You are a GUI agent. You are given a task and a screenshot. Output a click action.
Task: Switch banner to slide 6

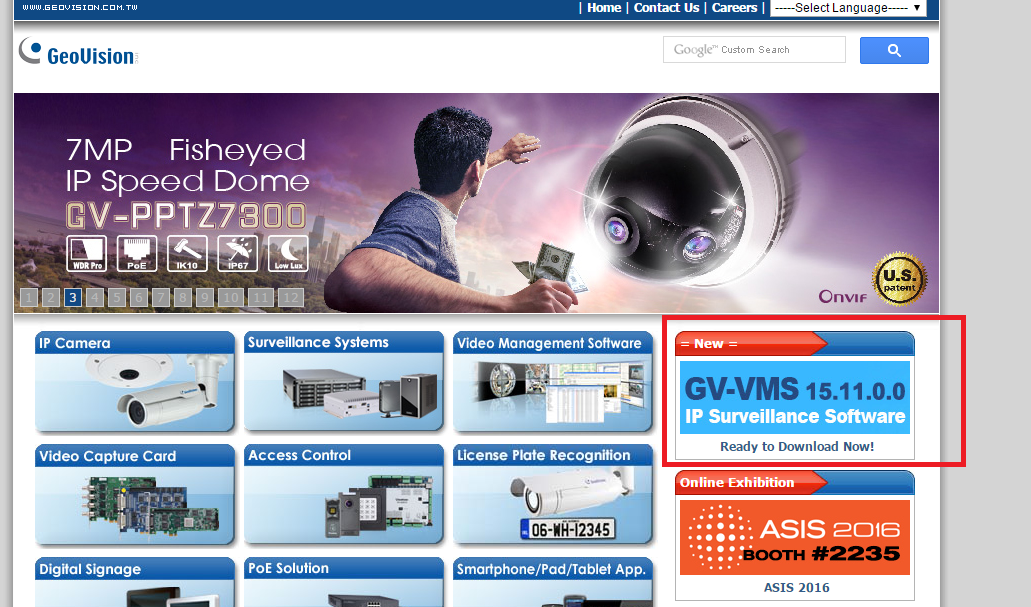click(x=139, y=297)
